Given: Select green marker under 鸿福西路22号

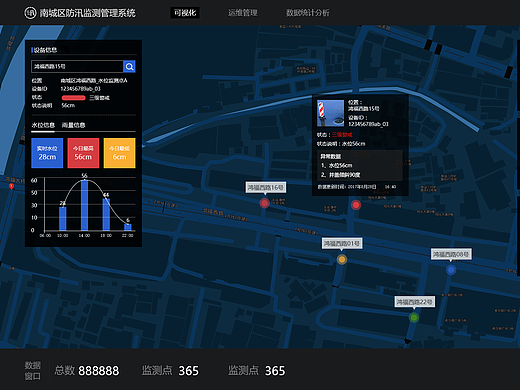Looking at the screenshot, I should [x=414, y=318].
